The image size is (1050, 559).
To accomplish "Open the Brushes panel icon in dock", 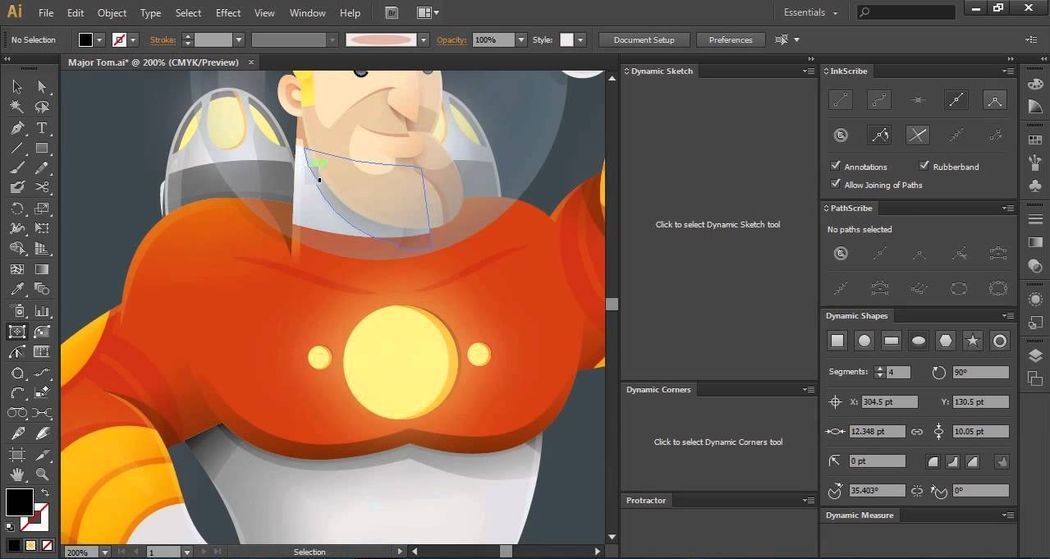I will coord(1035,161).
